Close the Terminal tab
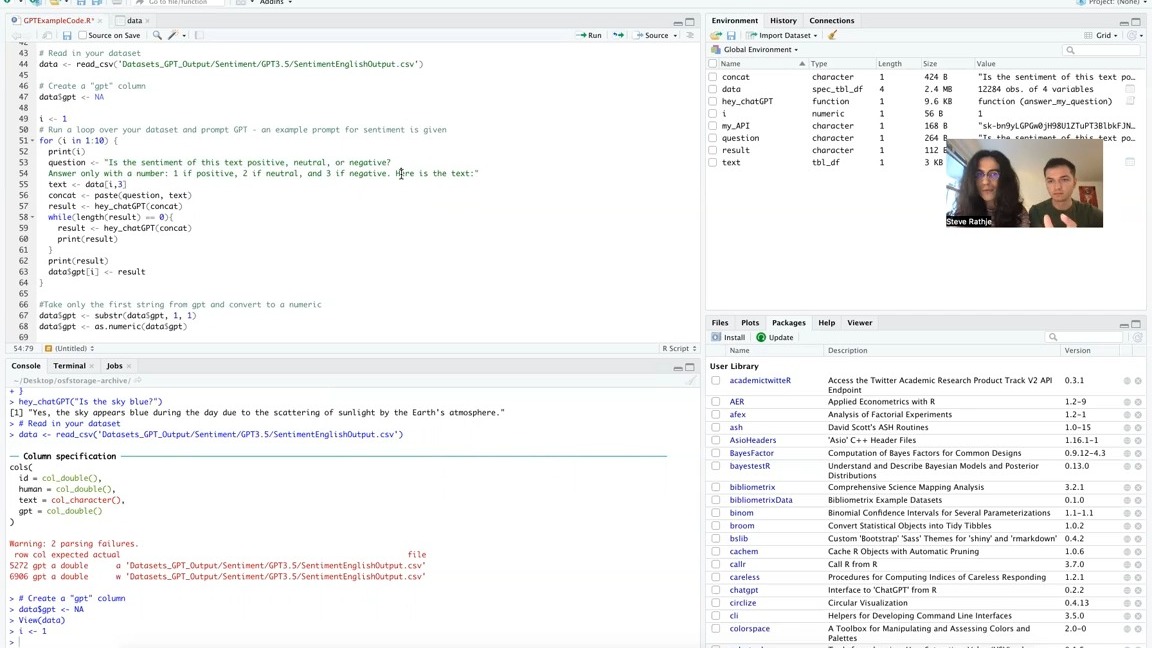Viewport: 1152px width, 648px height. point(91,366)
